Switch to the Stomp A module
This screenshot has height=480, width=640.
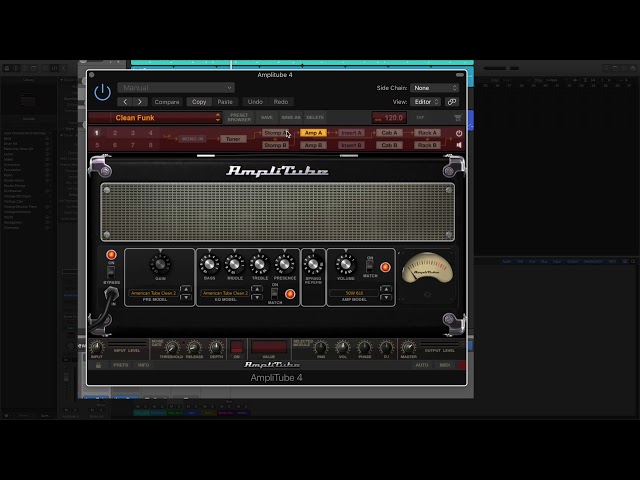[276, 133]
